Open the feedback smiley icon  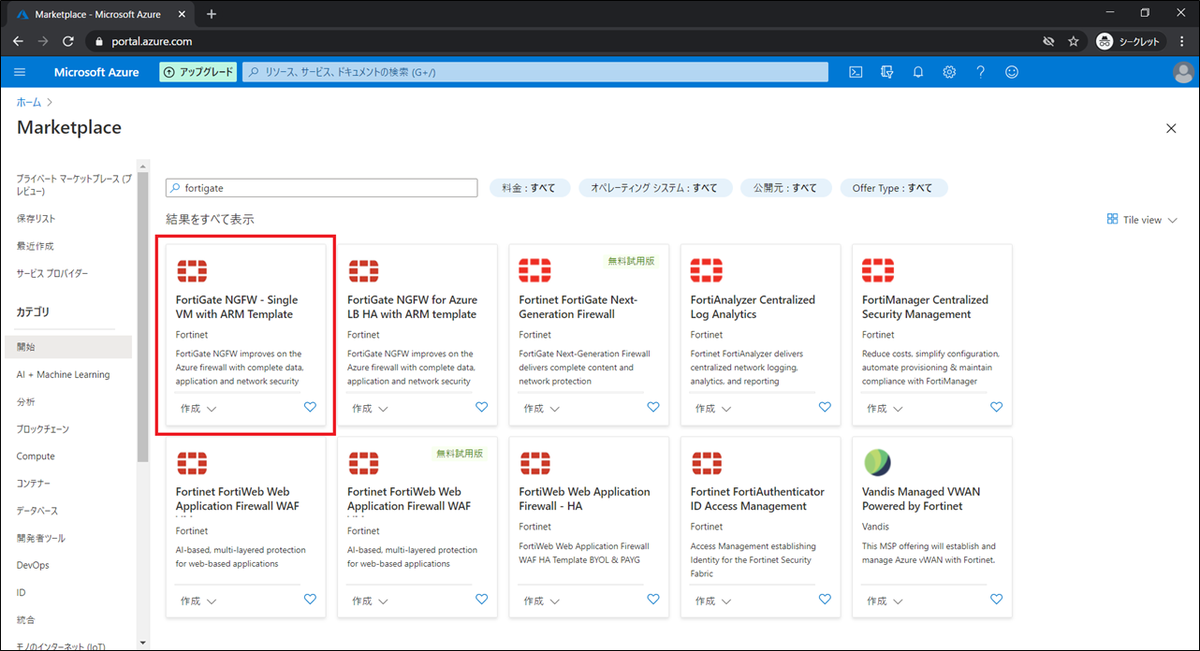1012,72
